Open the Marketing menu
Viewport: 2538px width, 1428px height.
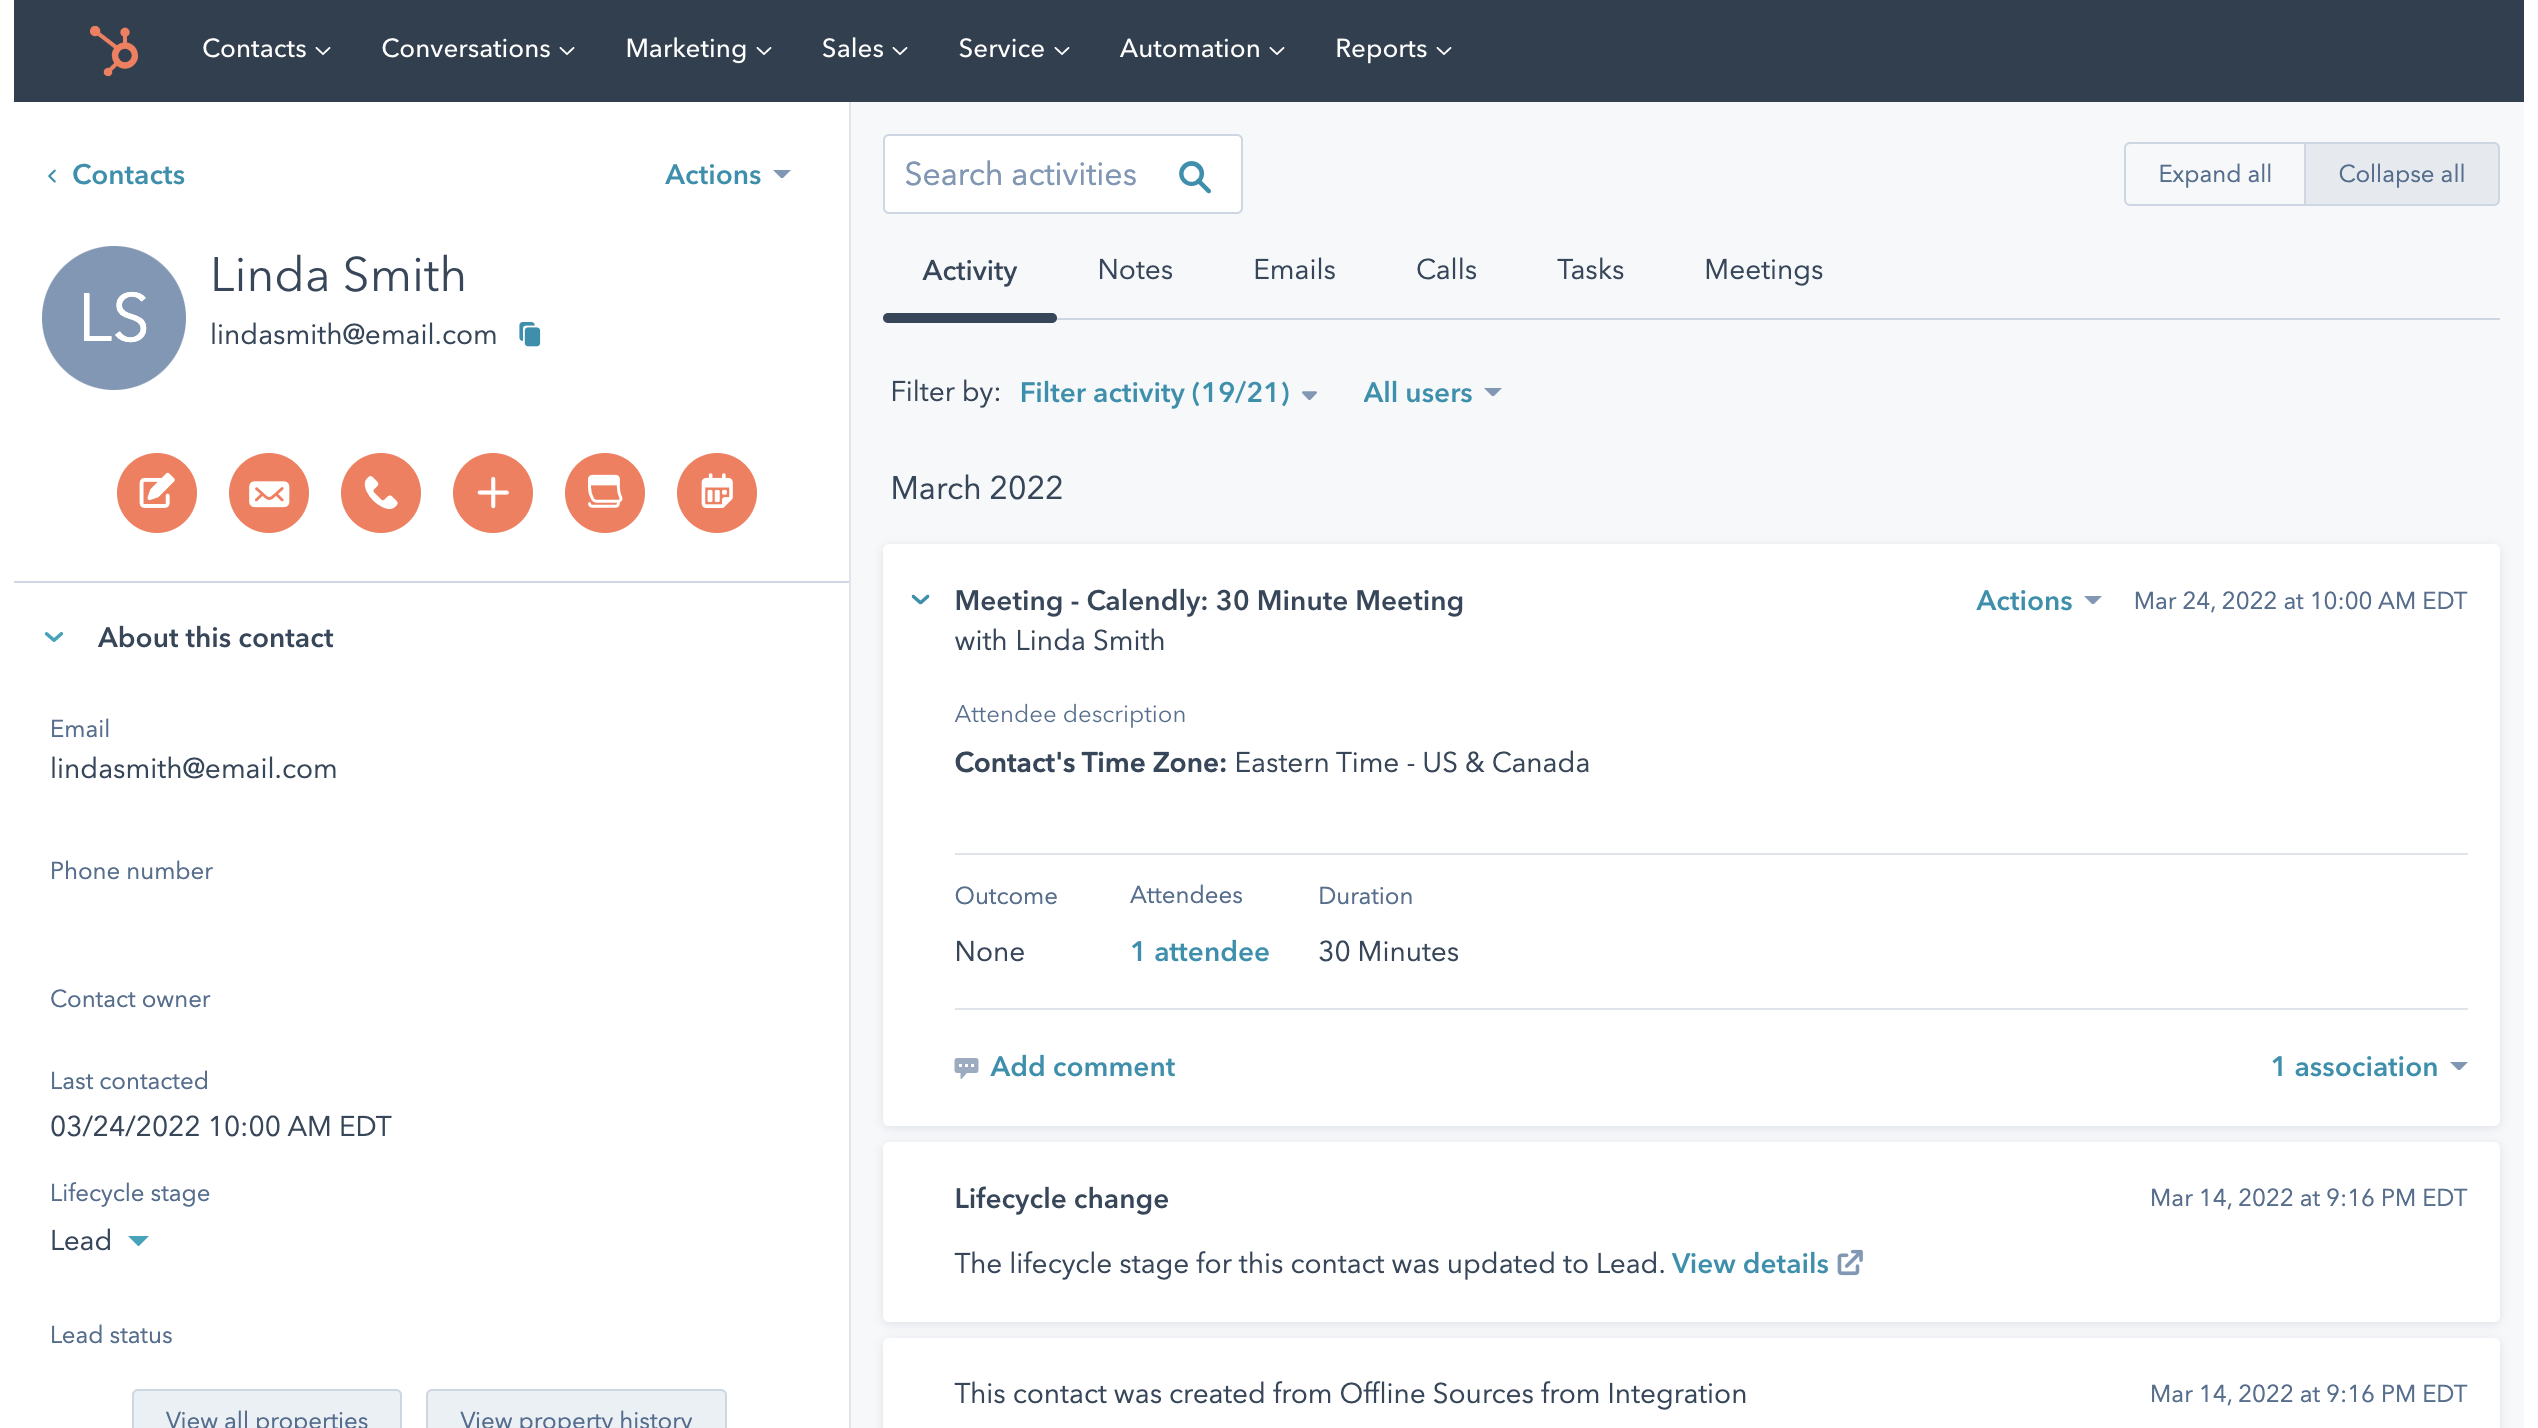click(x=698, y=49)
